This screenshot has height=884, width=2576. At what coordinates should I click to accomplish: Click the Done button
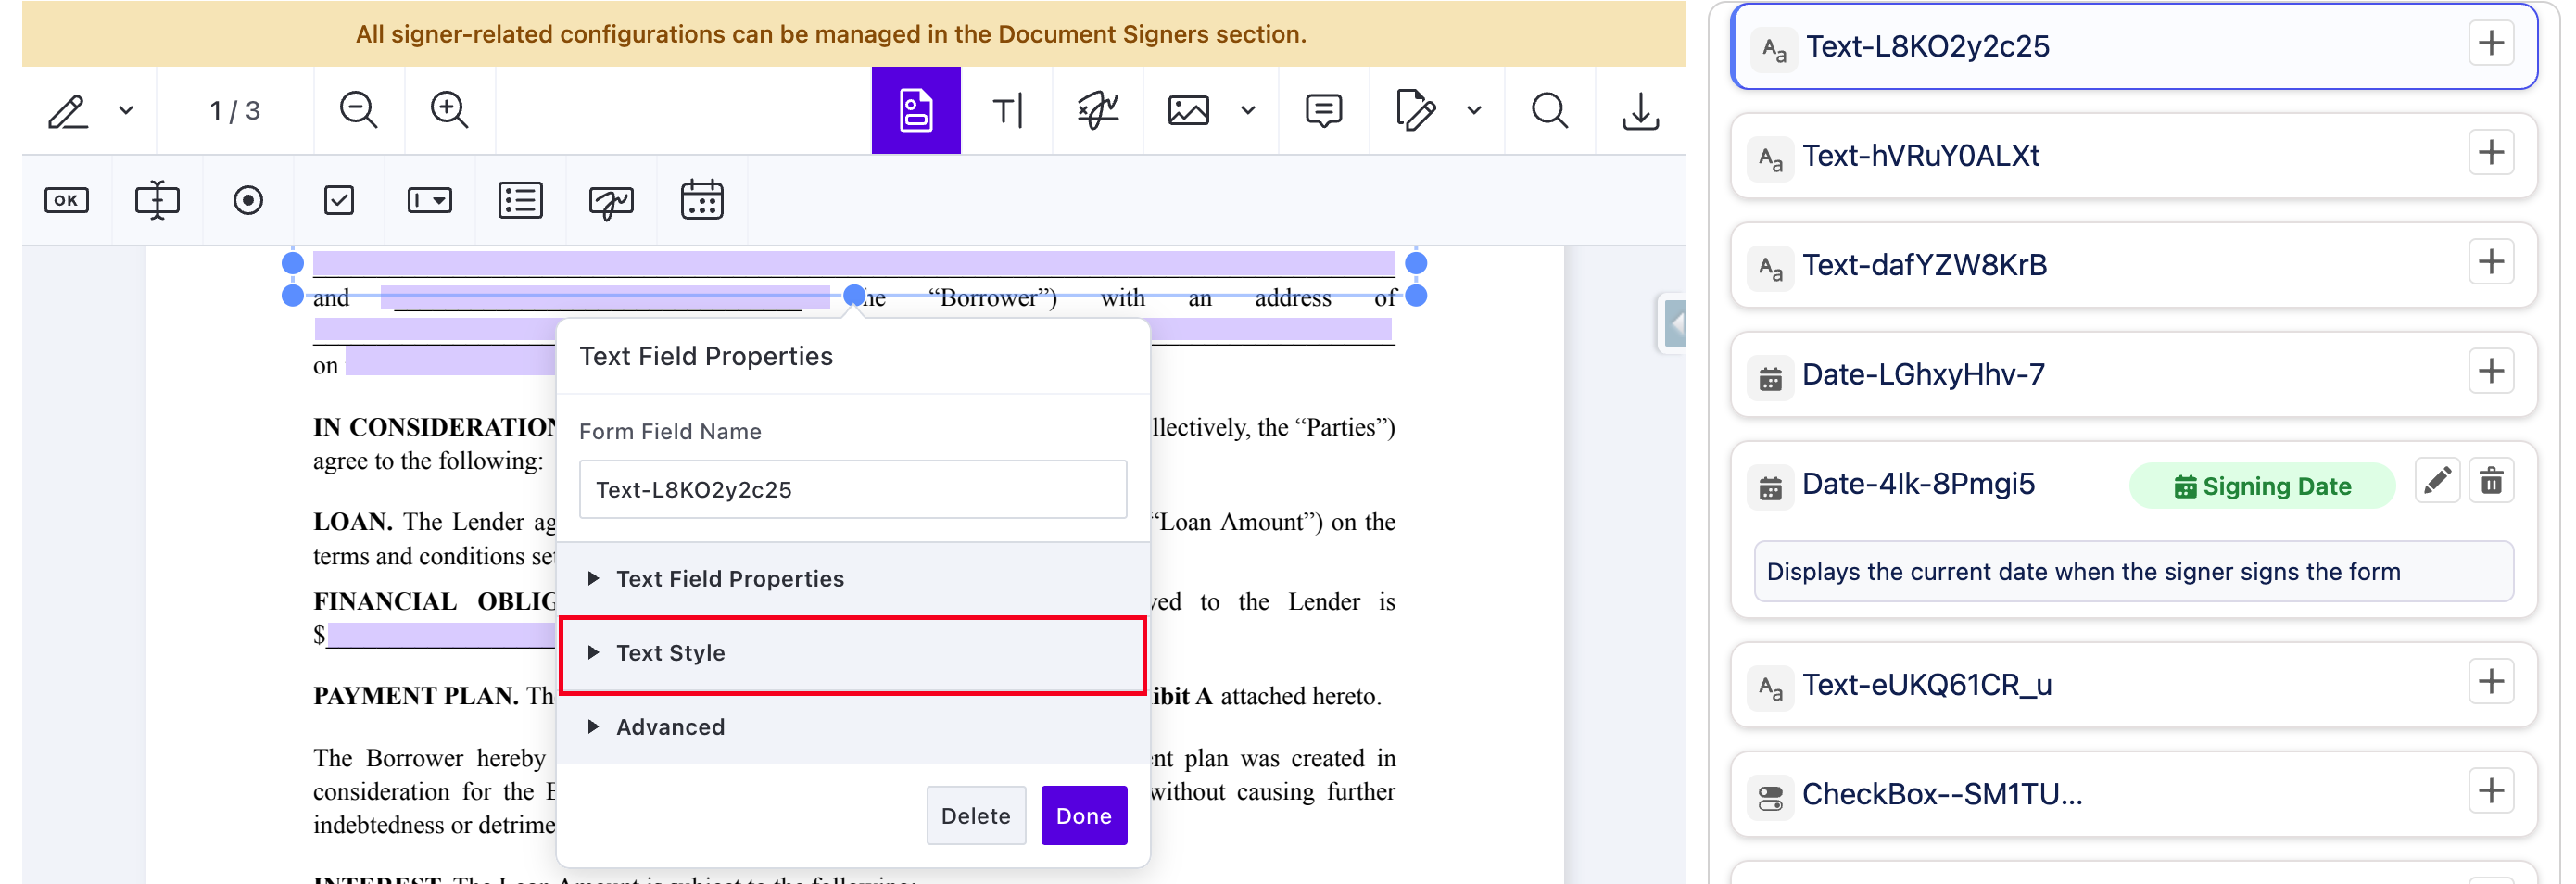coord(1084,815)
